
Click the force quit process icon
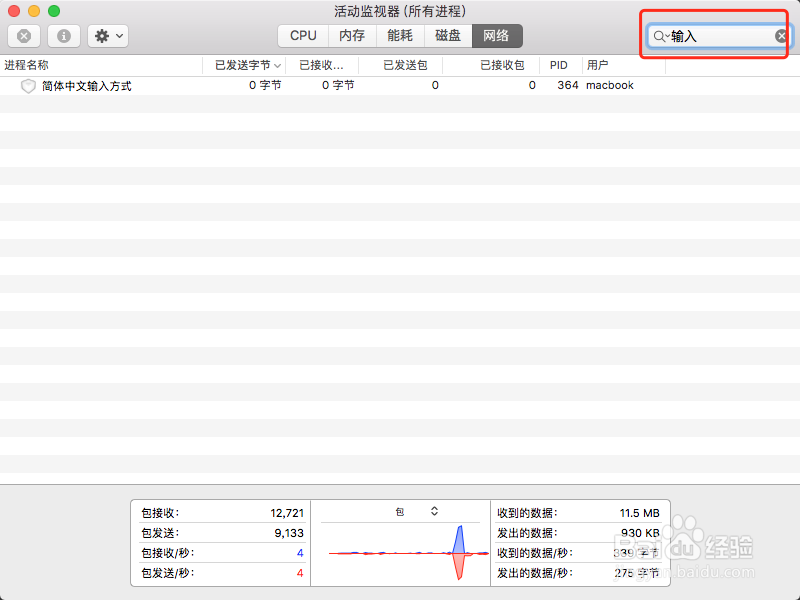click(x=24, y=36)
